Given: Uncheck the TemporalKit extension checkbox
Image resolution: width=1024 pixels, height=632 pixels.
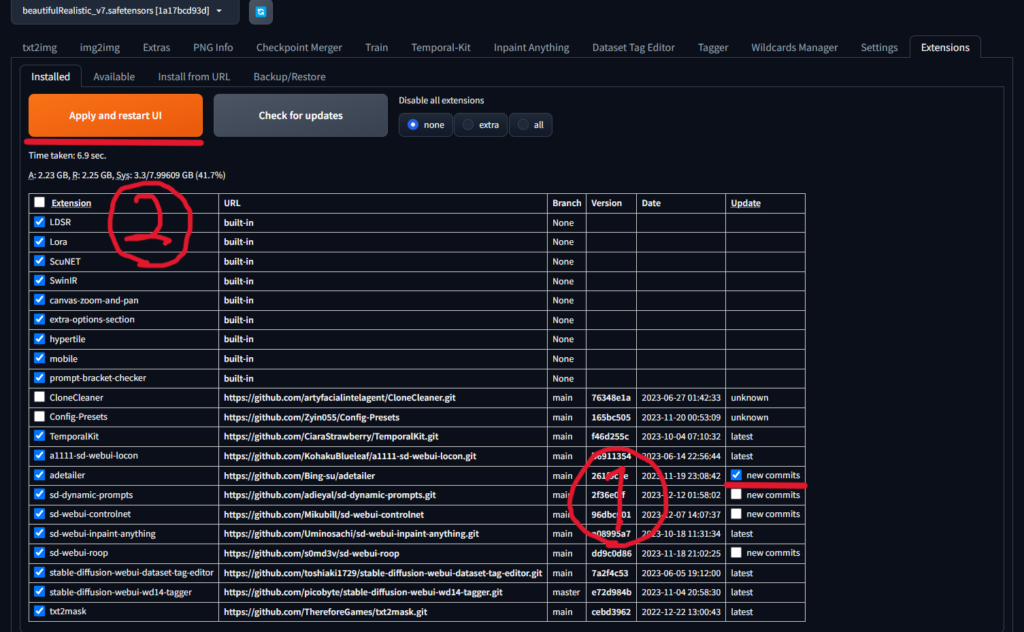Looking at the screenshot, I should [x=40, y=435].
